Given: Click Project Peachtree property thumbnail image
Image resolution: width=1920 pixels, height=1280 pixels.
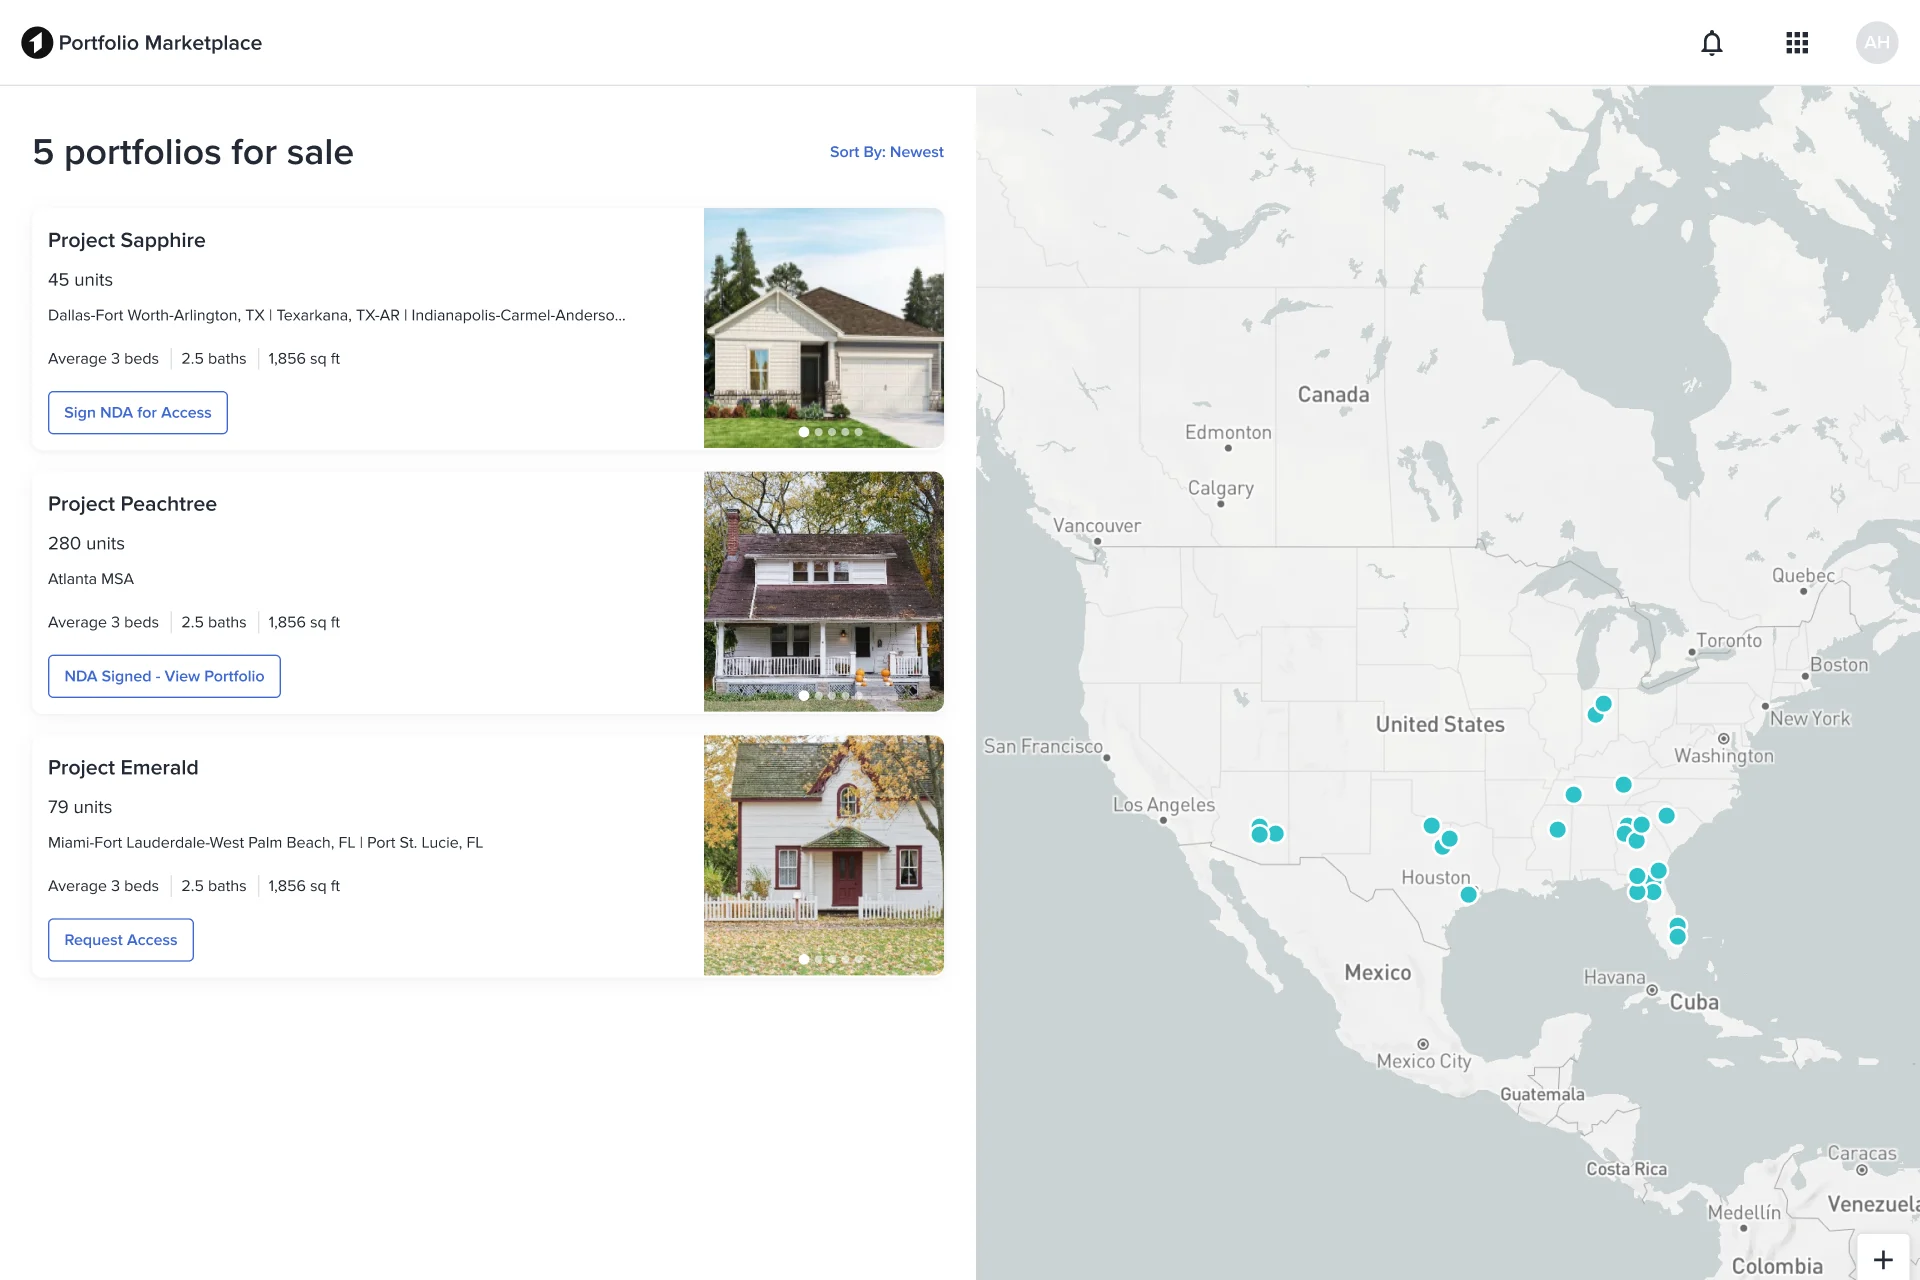Looking at the screenshot, I should tap(824, 591).
